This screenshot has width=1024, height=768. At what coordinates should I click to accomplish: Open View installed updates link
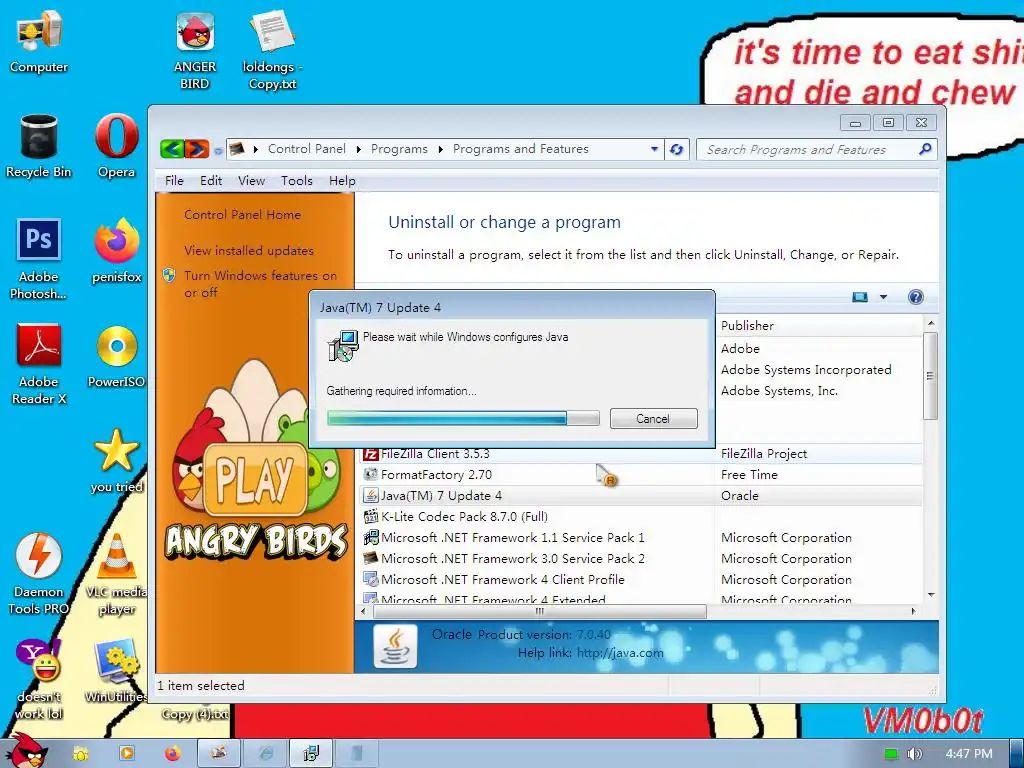249,251
